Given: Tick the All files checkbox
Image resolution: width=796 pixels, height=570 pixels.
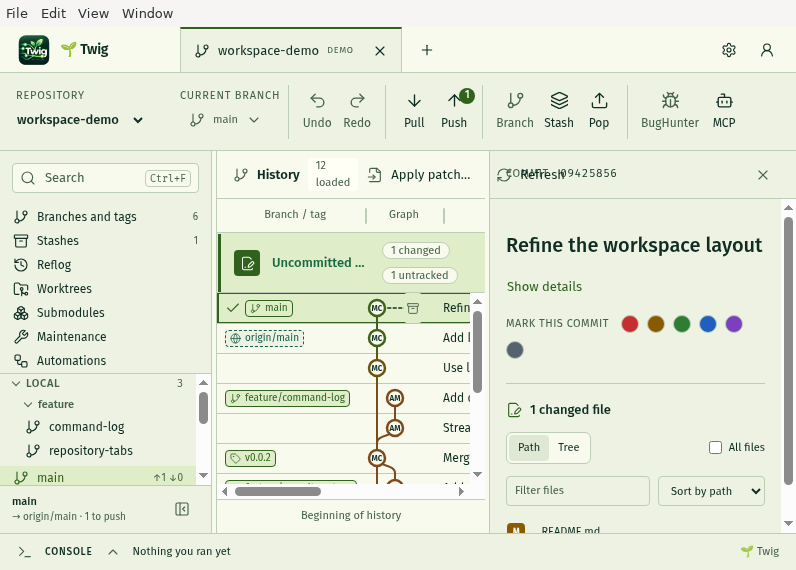Looking at the screenshot, I should (x=715, y=447).
